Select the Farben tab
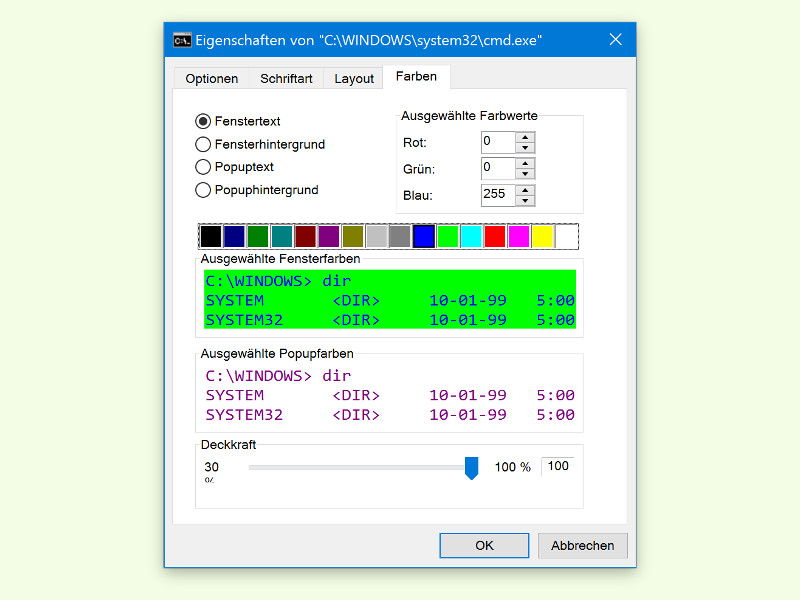 tap(416, 77)
